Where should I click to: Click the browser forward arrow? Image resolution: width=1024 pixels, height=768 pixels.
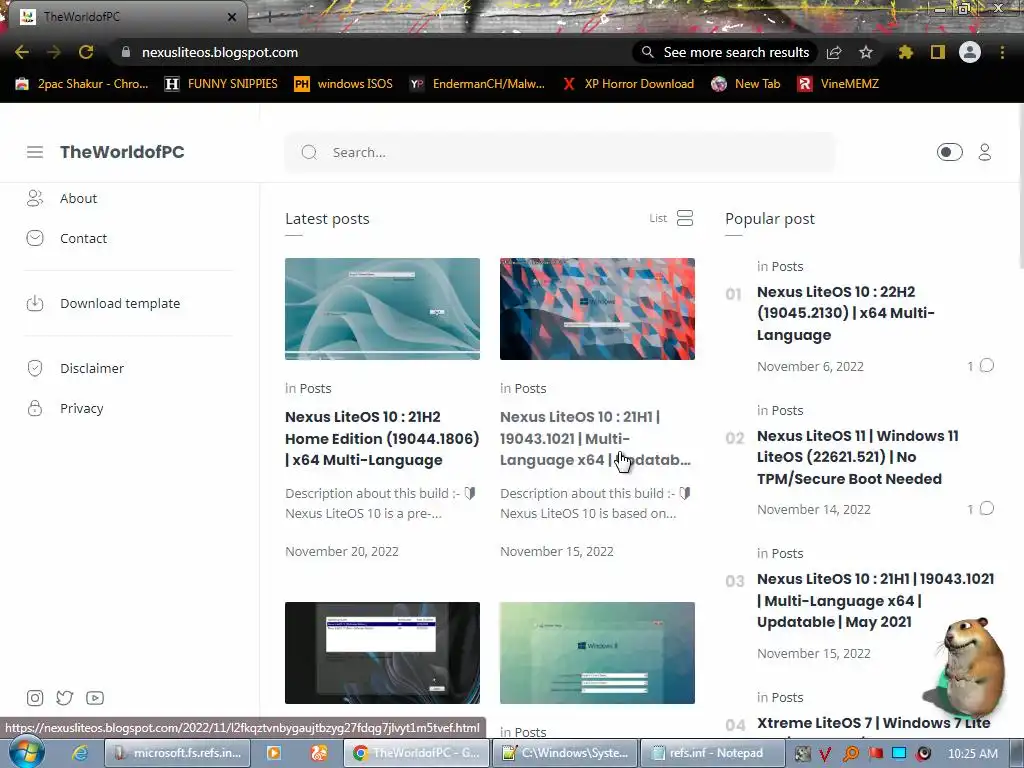click(54, 52)
